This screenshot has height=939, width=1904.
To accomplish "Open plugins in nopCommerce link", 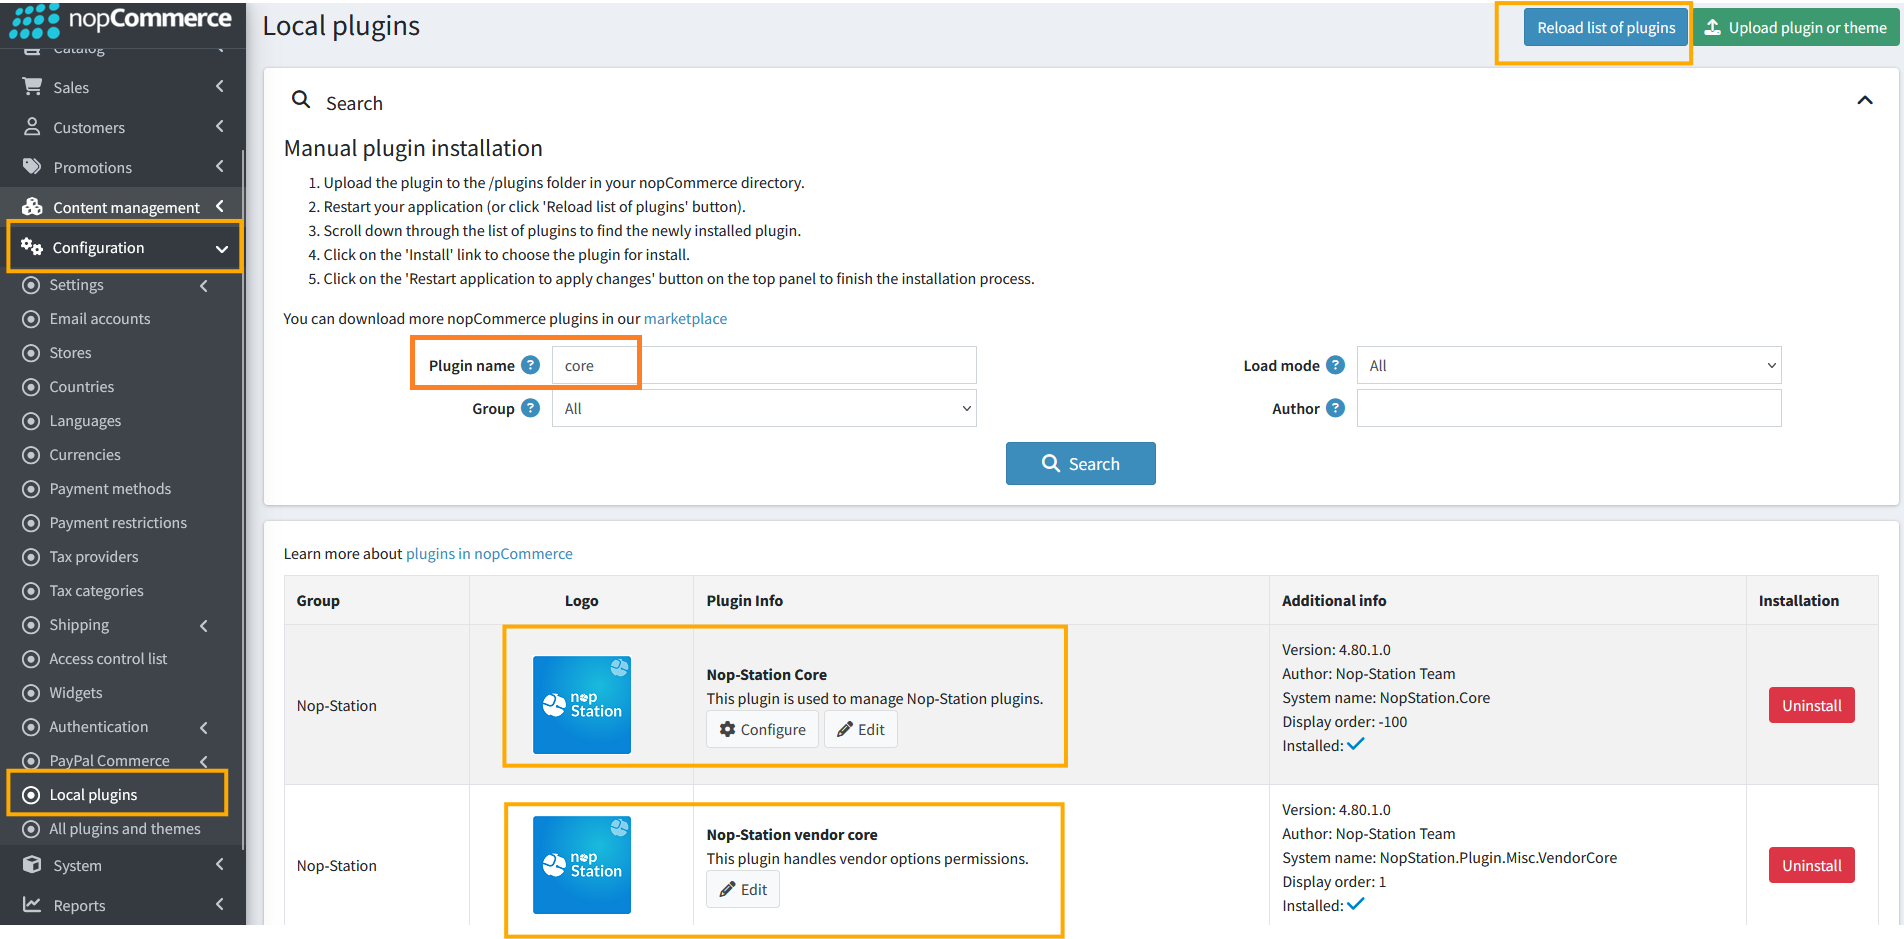I will 489,554.
